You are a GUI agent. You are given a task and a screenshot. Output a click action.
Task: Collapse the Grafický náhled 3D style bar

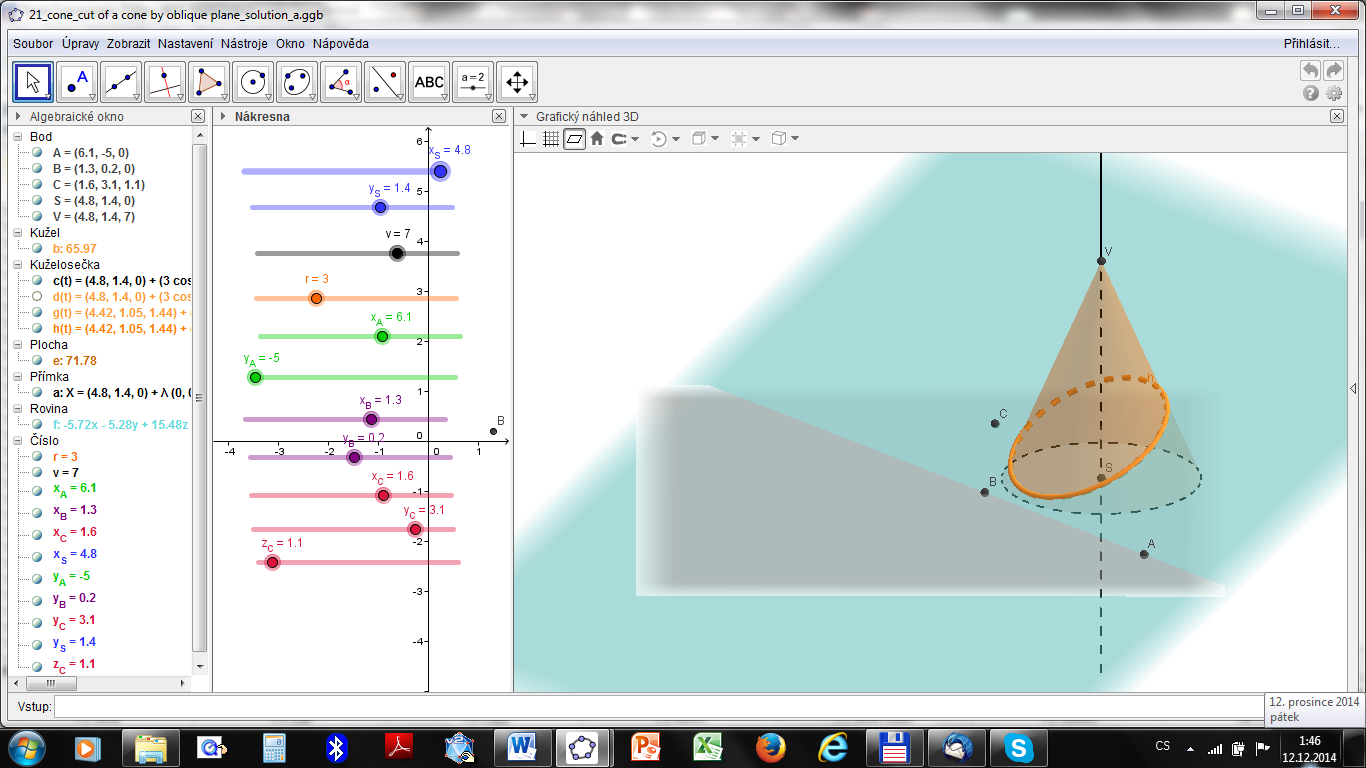(524, 117)
